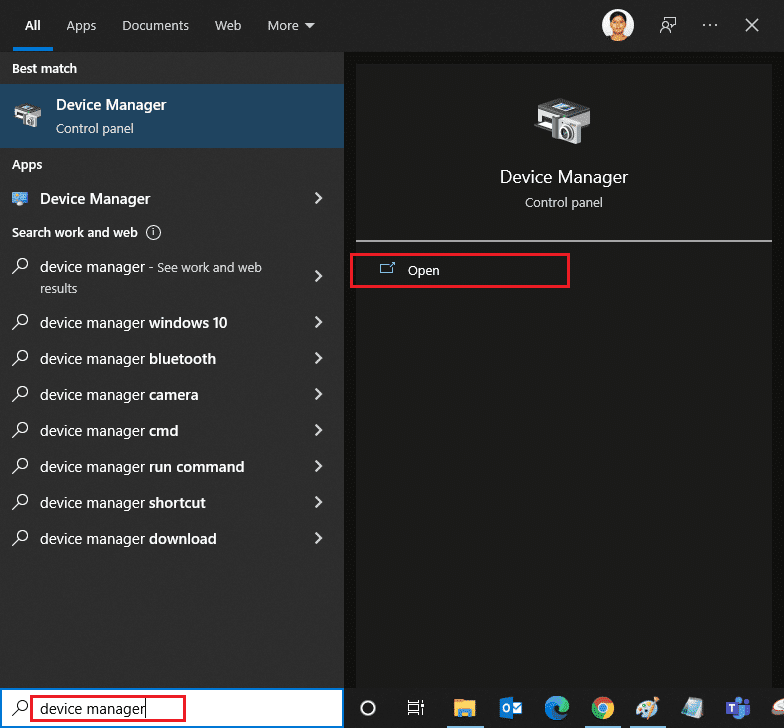This screenshot has width=784, height=728.
Task: Select the Web search tab
Action: pyautogui.click(x=228, y=26)
